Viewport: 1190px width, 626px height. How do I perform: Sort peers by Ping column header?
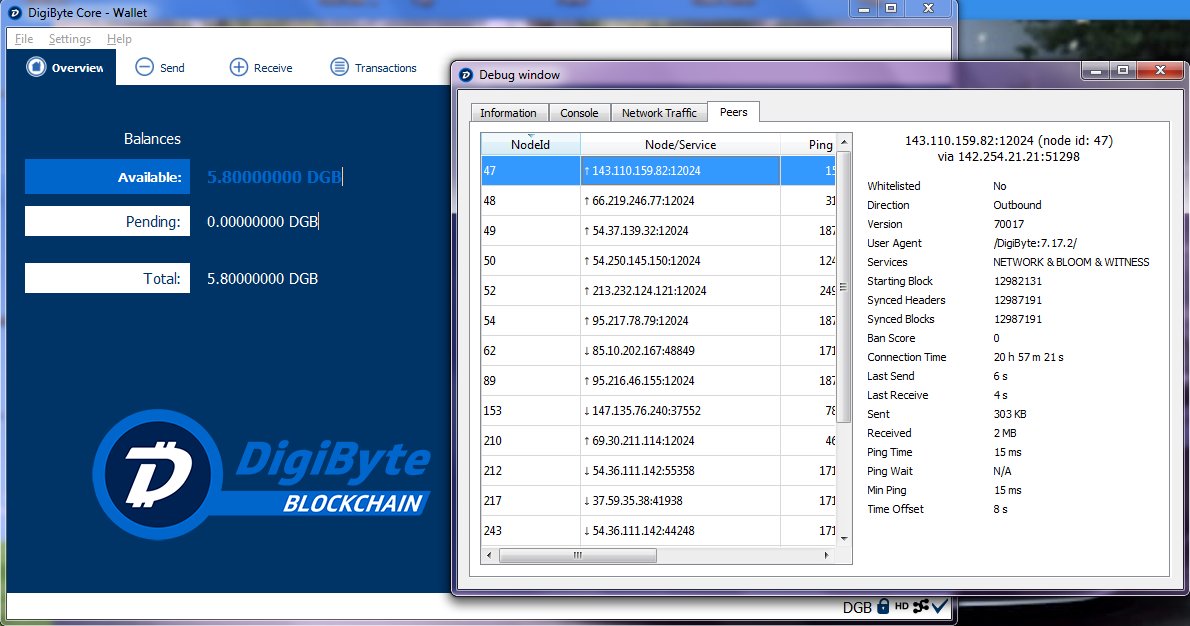(808, 144)
